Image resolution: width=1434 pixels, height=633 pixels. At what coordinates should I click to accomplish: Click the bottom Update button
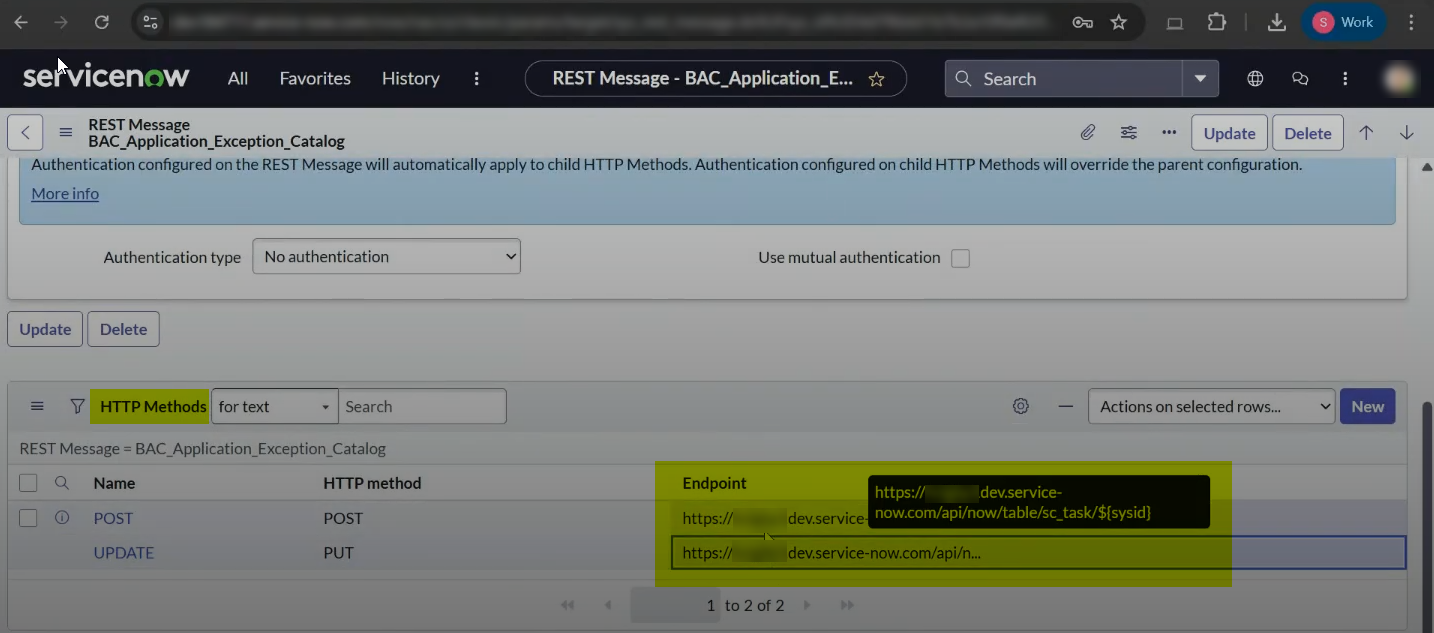(45, 329)
